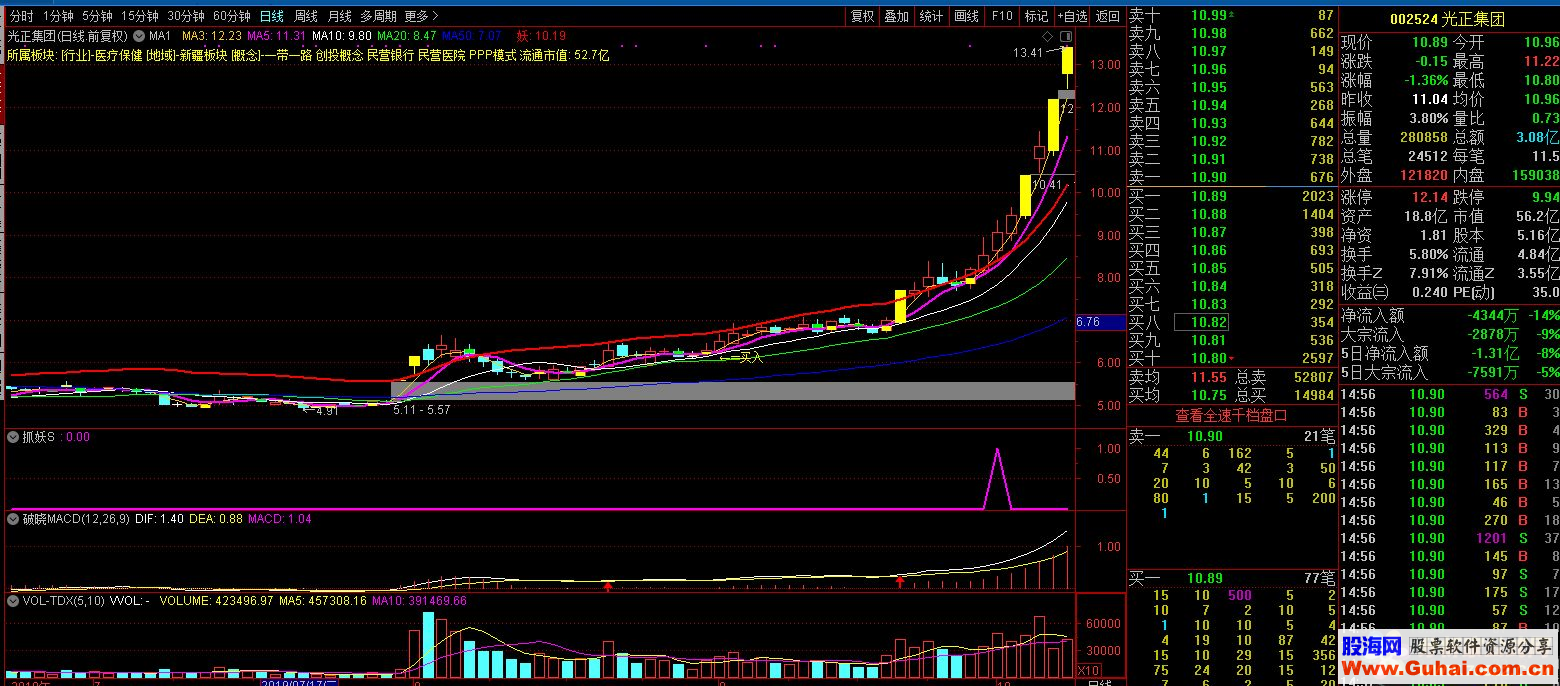This screenshot has height=686, width=1560.
Task: Expand the main chart indicator dropdown arrow
Action: [x=139, y=36]
